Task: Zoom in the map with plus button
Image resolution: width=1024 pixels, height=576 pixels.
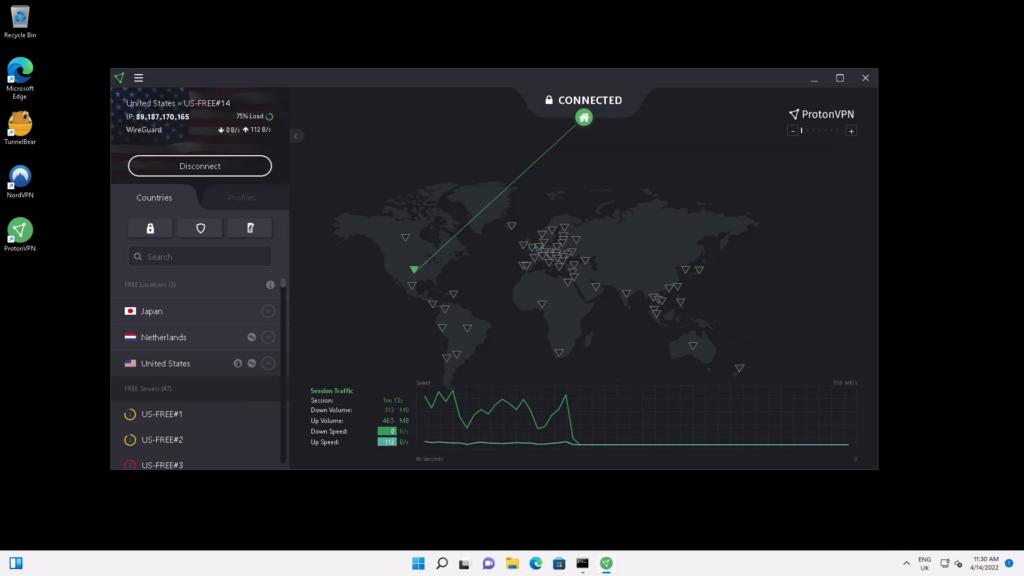Action: [x=851, y=131]
